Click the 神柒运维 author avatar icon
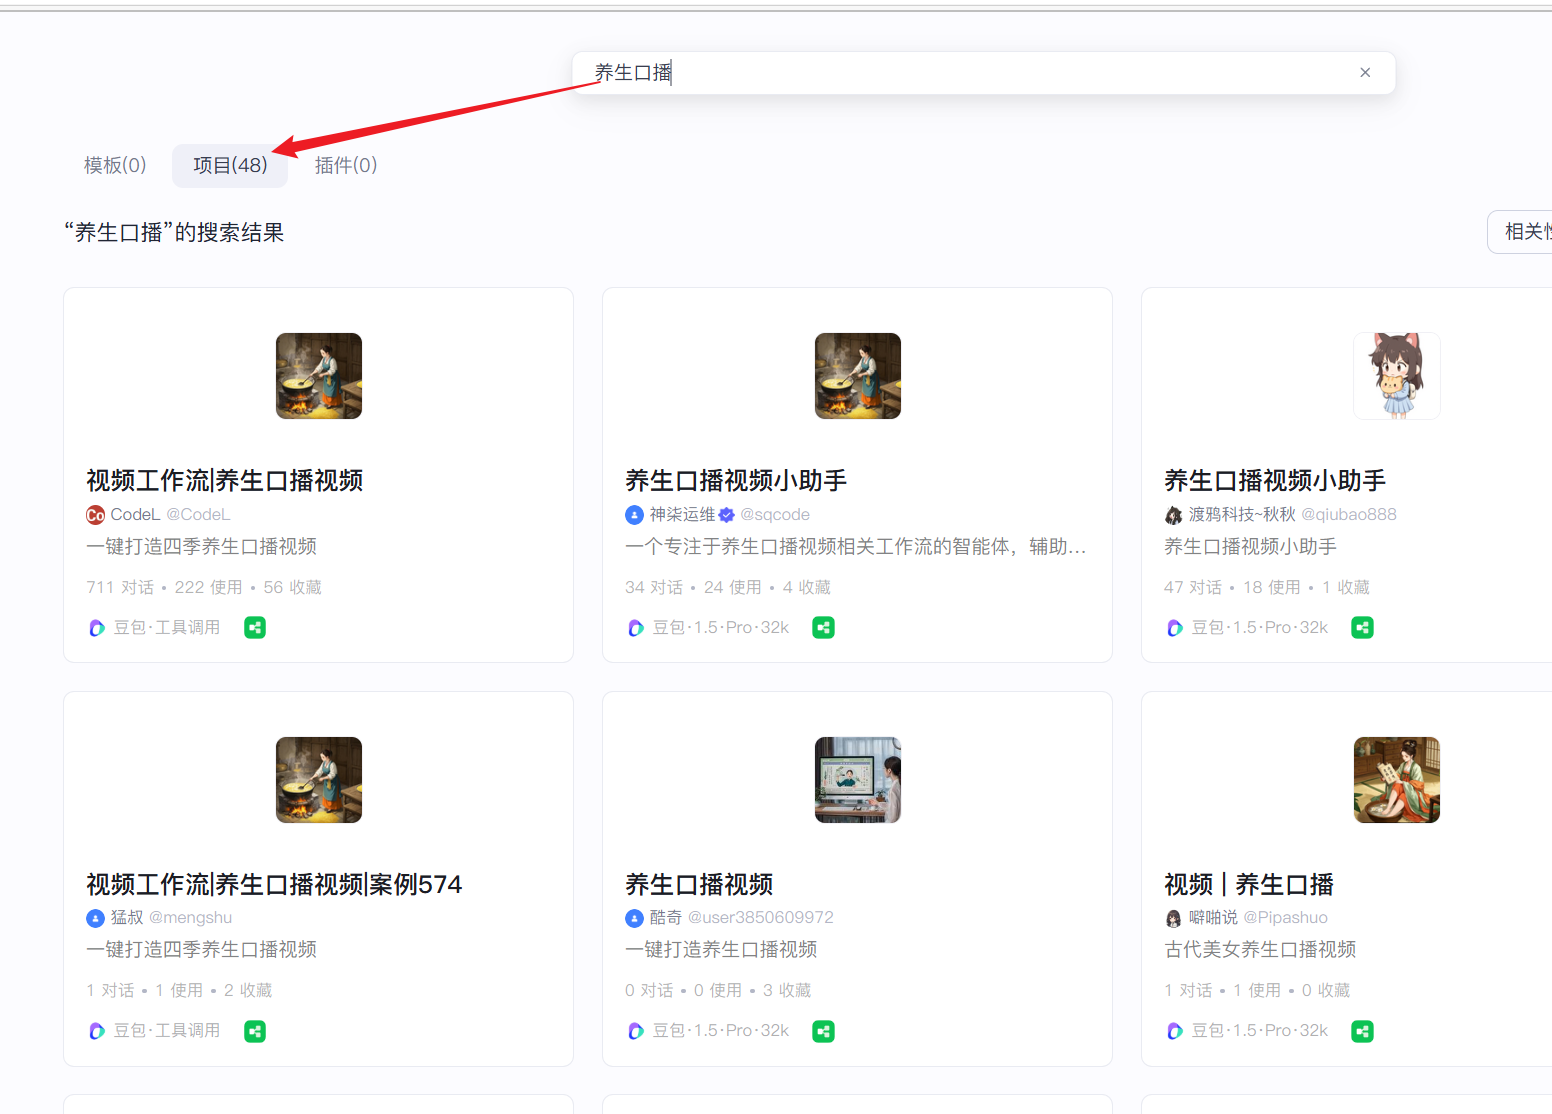 pos(634,515)
